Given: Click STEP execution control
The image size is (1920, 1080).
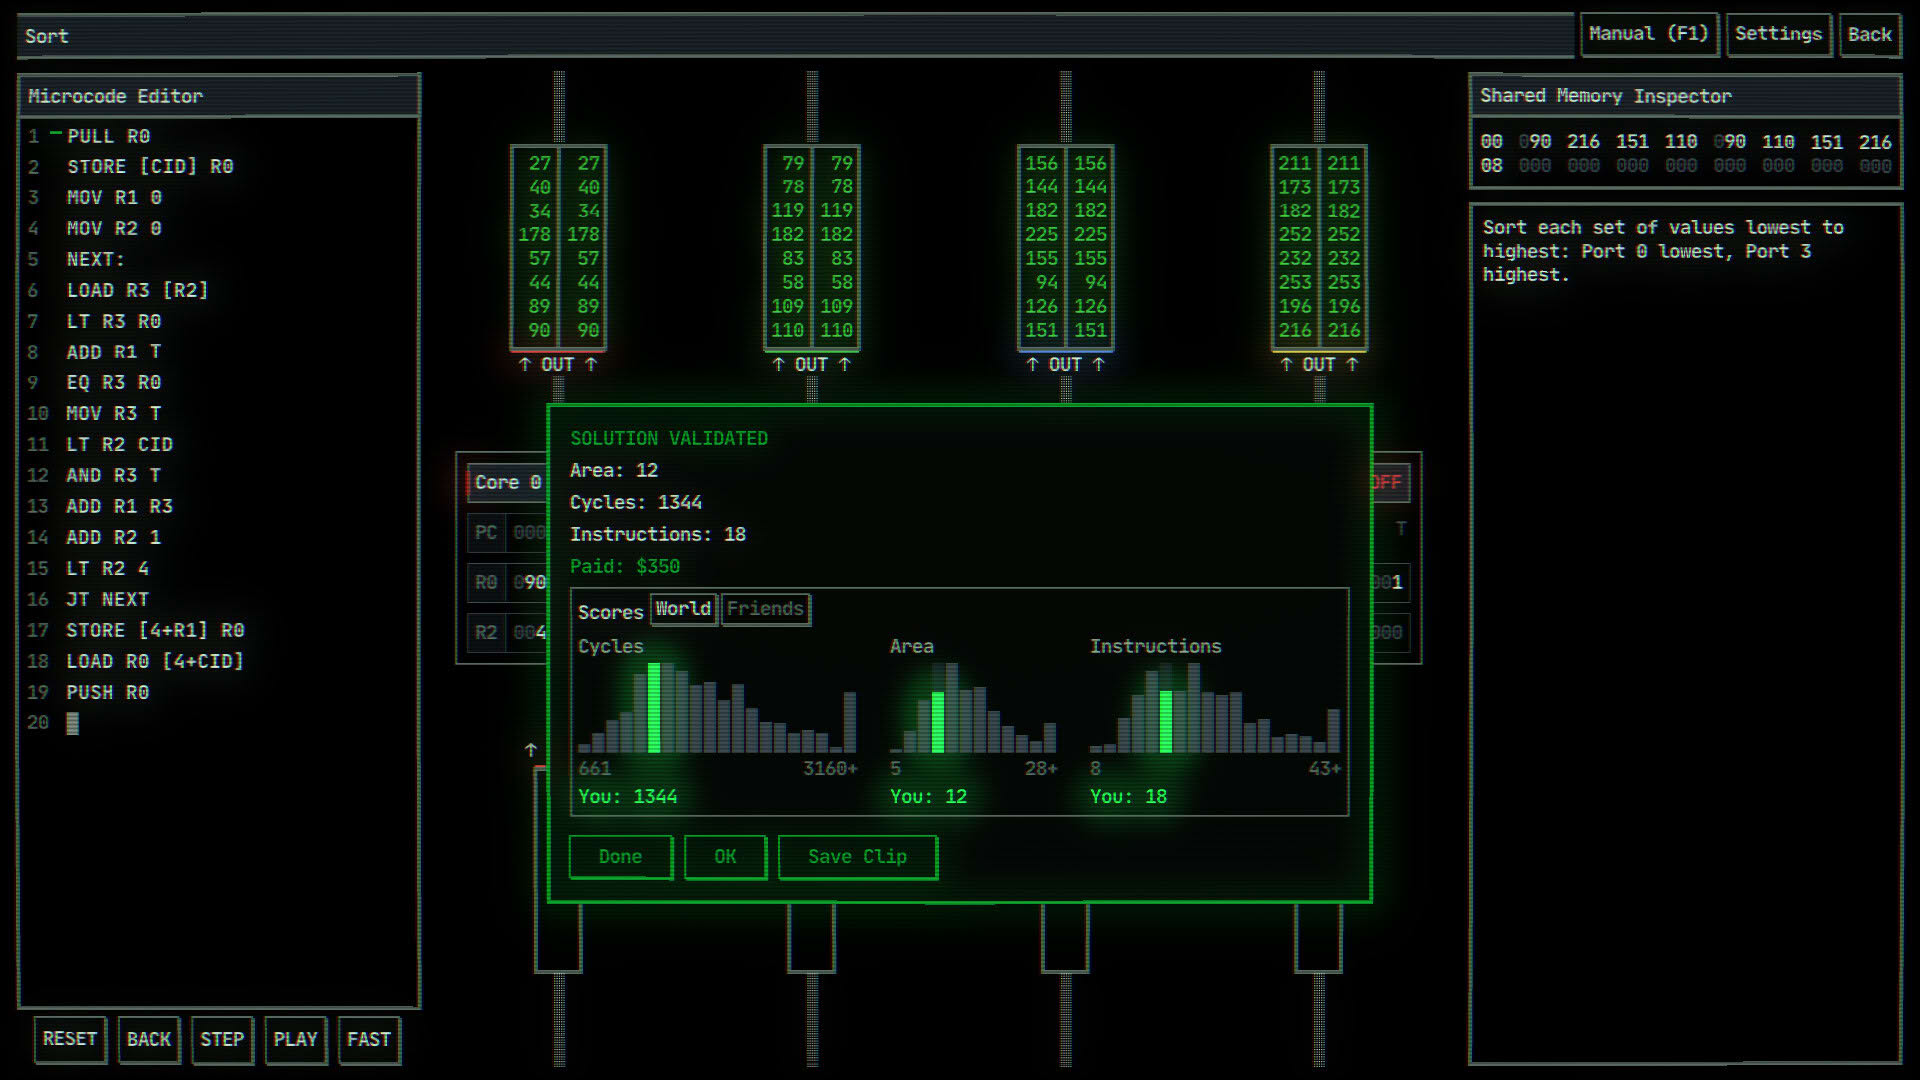Looking at the screenshot, I should click(x=222, y=1039).
